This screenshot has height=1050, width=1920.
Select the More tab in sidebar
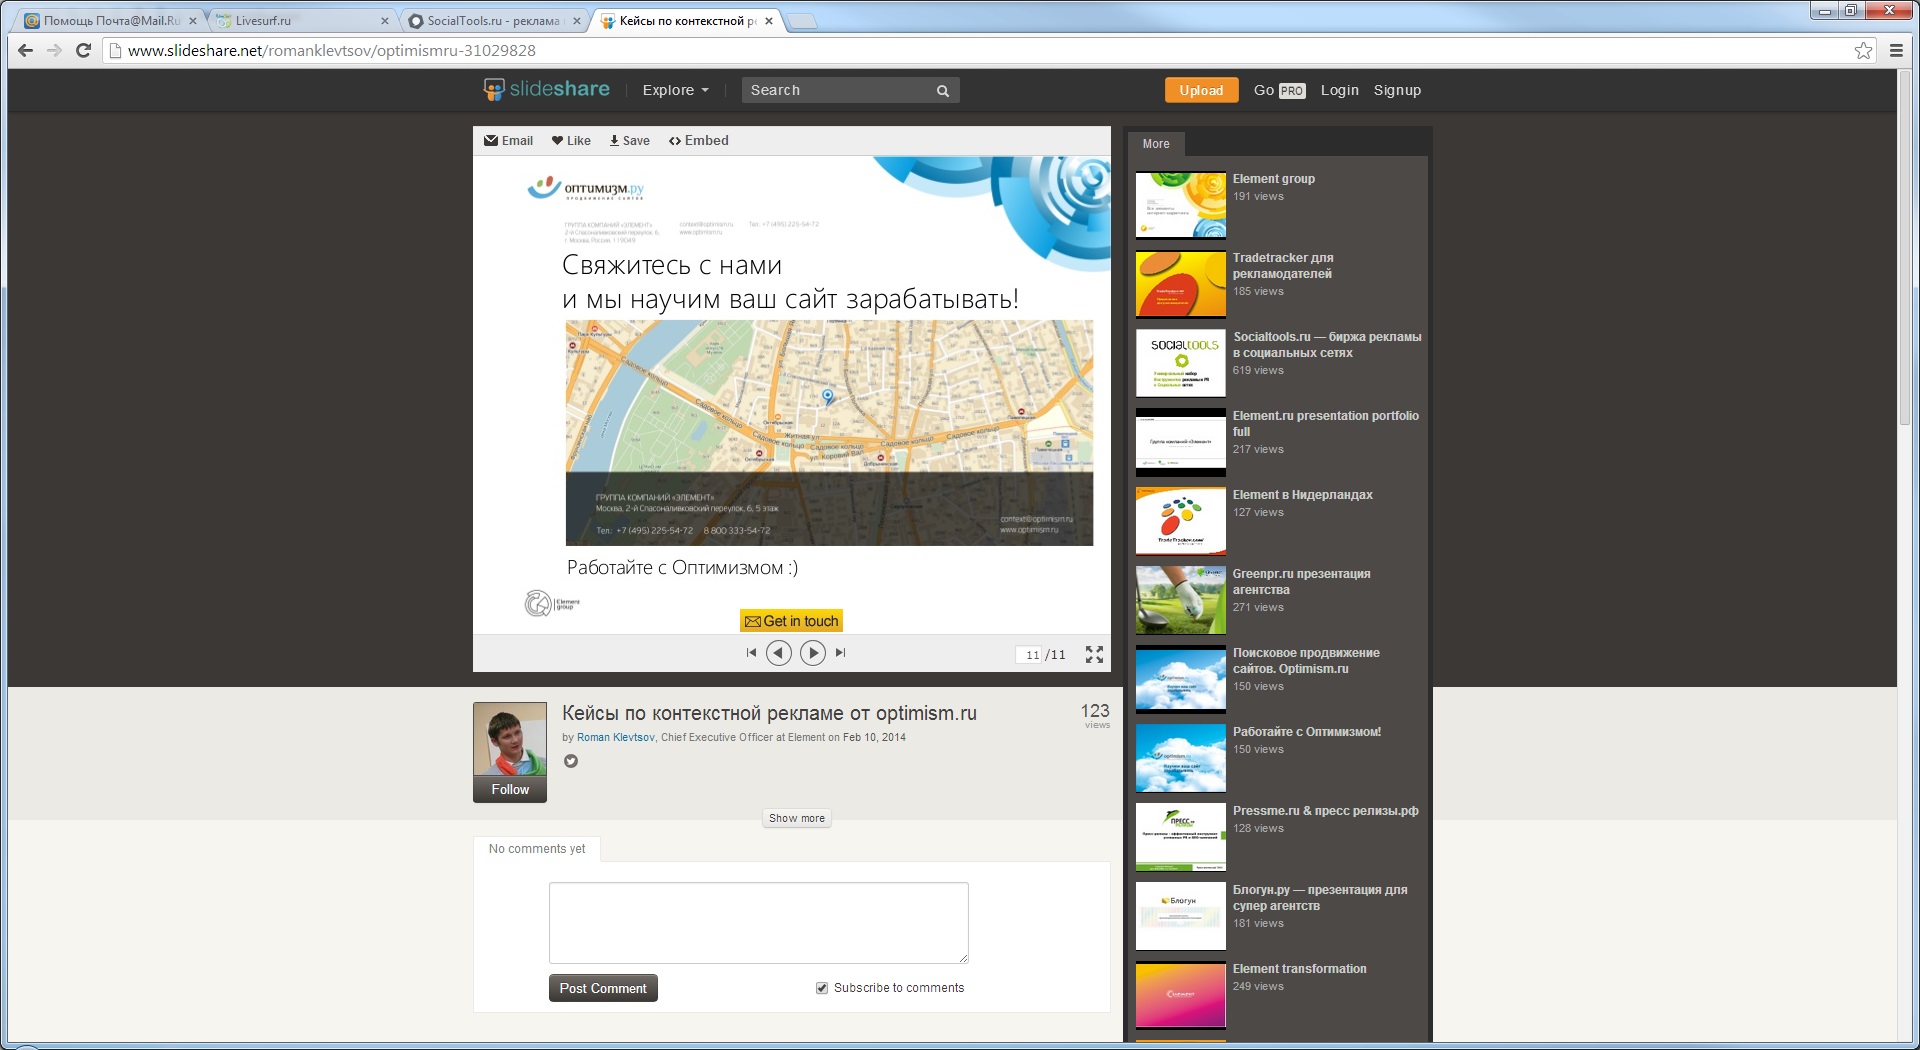(x=1156, y=144)
